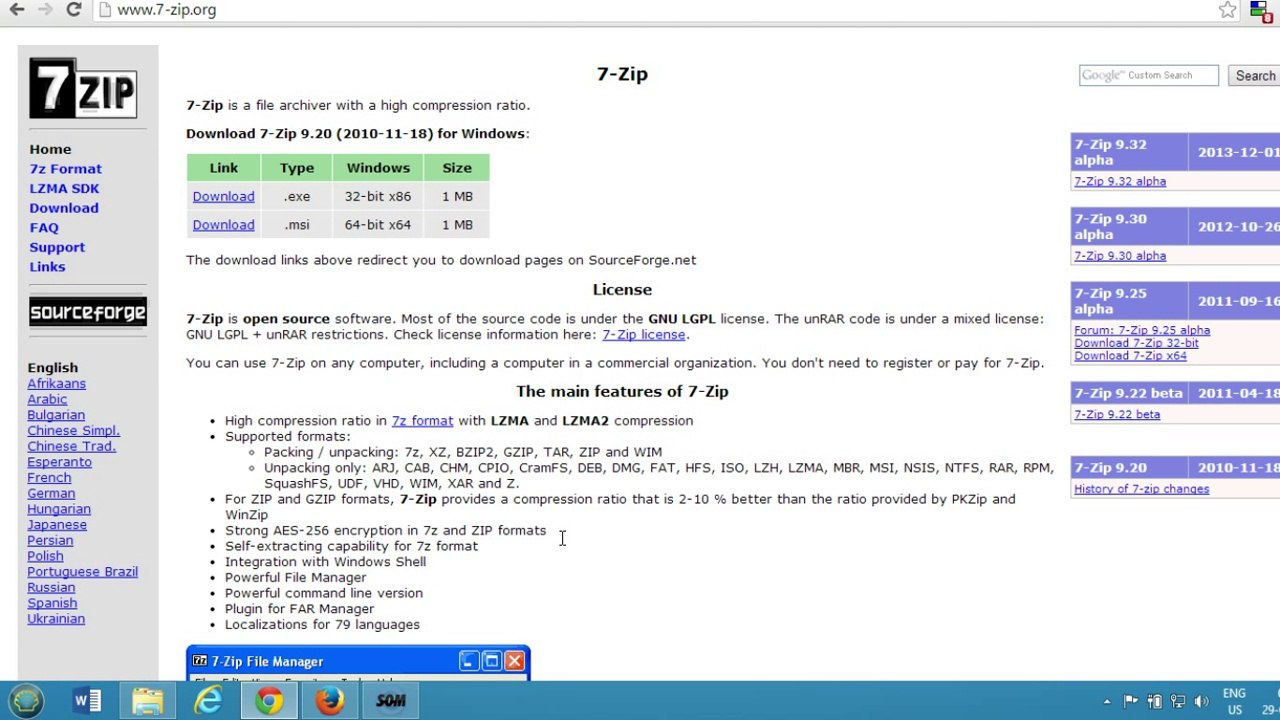Switch site language to German
The image size is (1280, 720).
(x=52, y=494)
